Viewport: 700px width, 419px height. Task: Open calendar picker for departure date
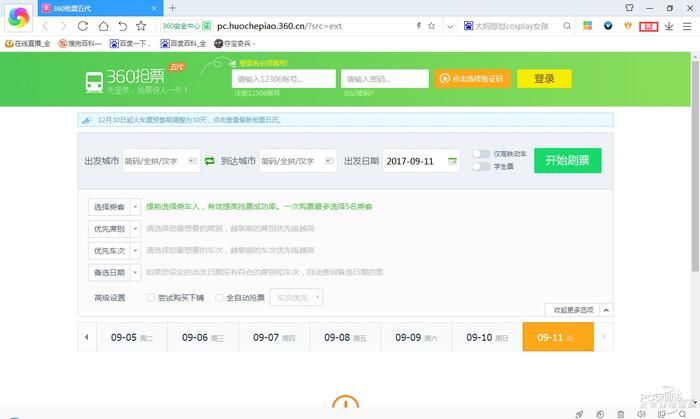point(452,161)
